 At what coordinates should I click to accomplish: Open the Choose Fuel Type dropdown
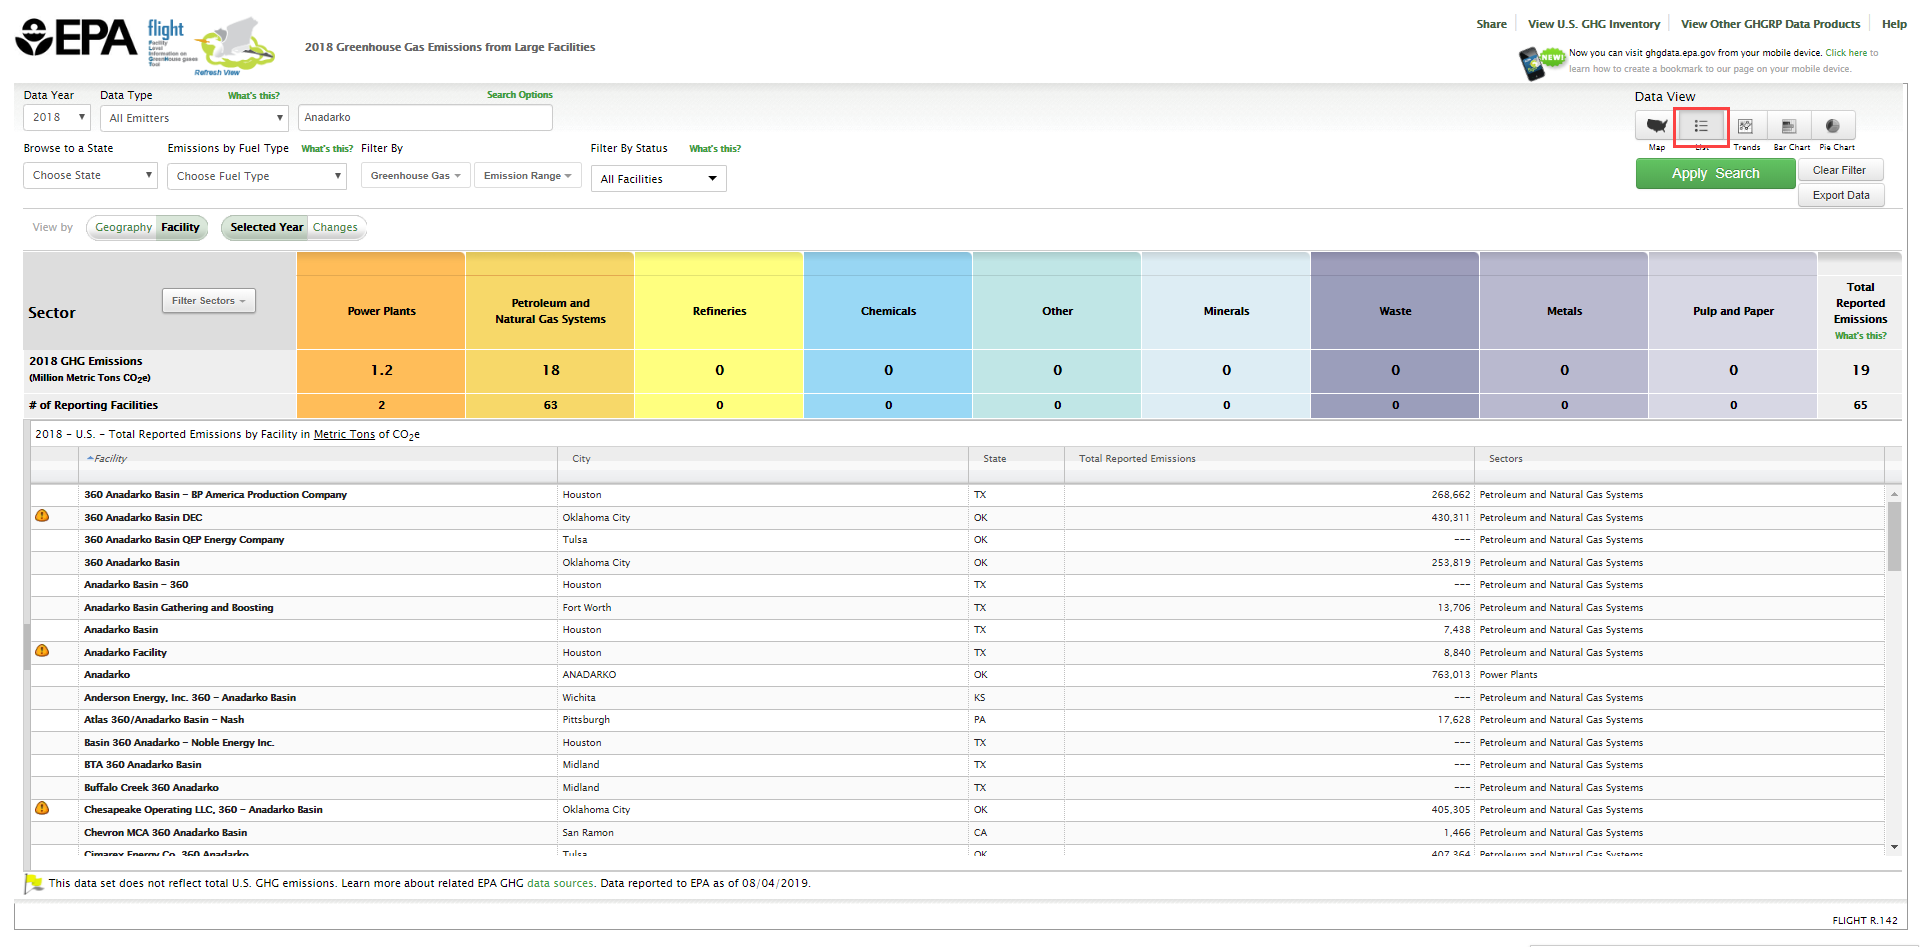pyautogui.click(x=256, y=176)
